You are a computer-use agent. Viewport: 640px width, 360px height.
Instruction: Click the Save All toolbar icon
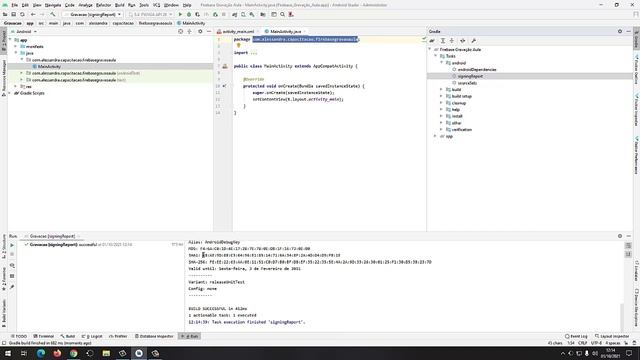(13, 14)
